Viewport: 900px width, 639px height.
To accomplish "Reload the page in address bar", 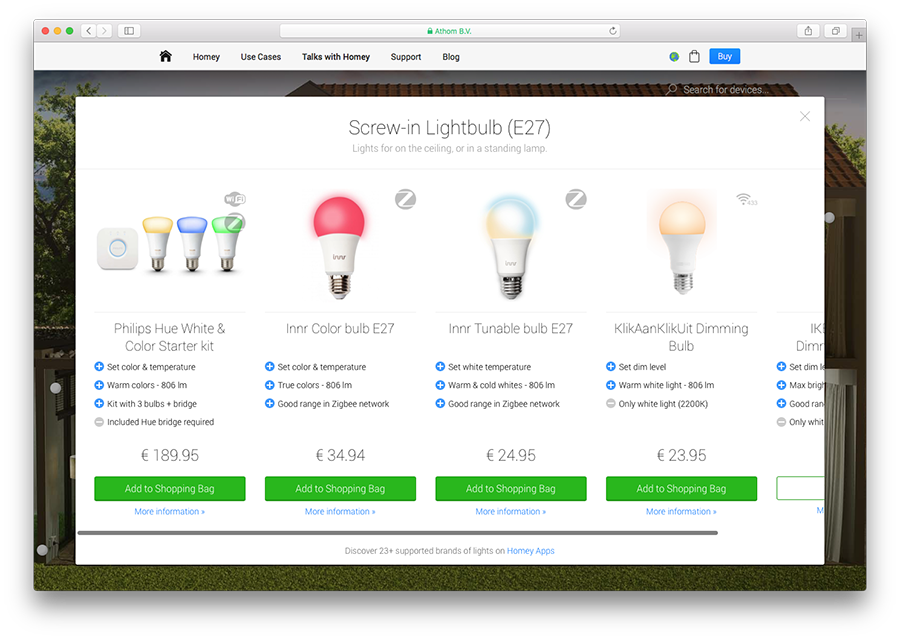I will click(612, 31).
